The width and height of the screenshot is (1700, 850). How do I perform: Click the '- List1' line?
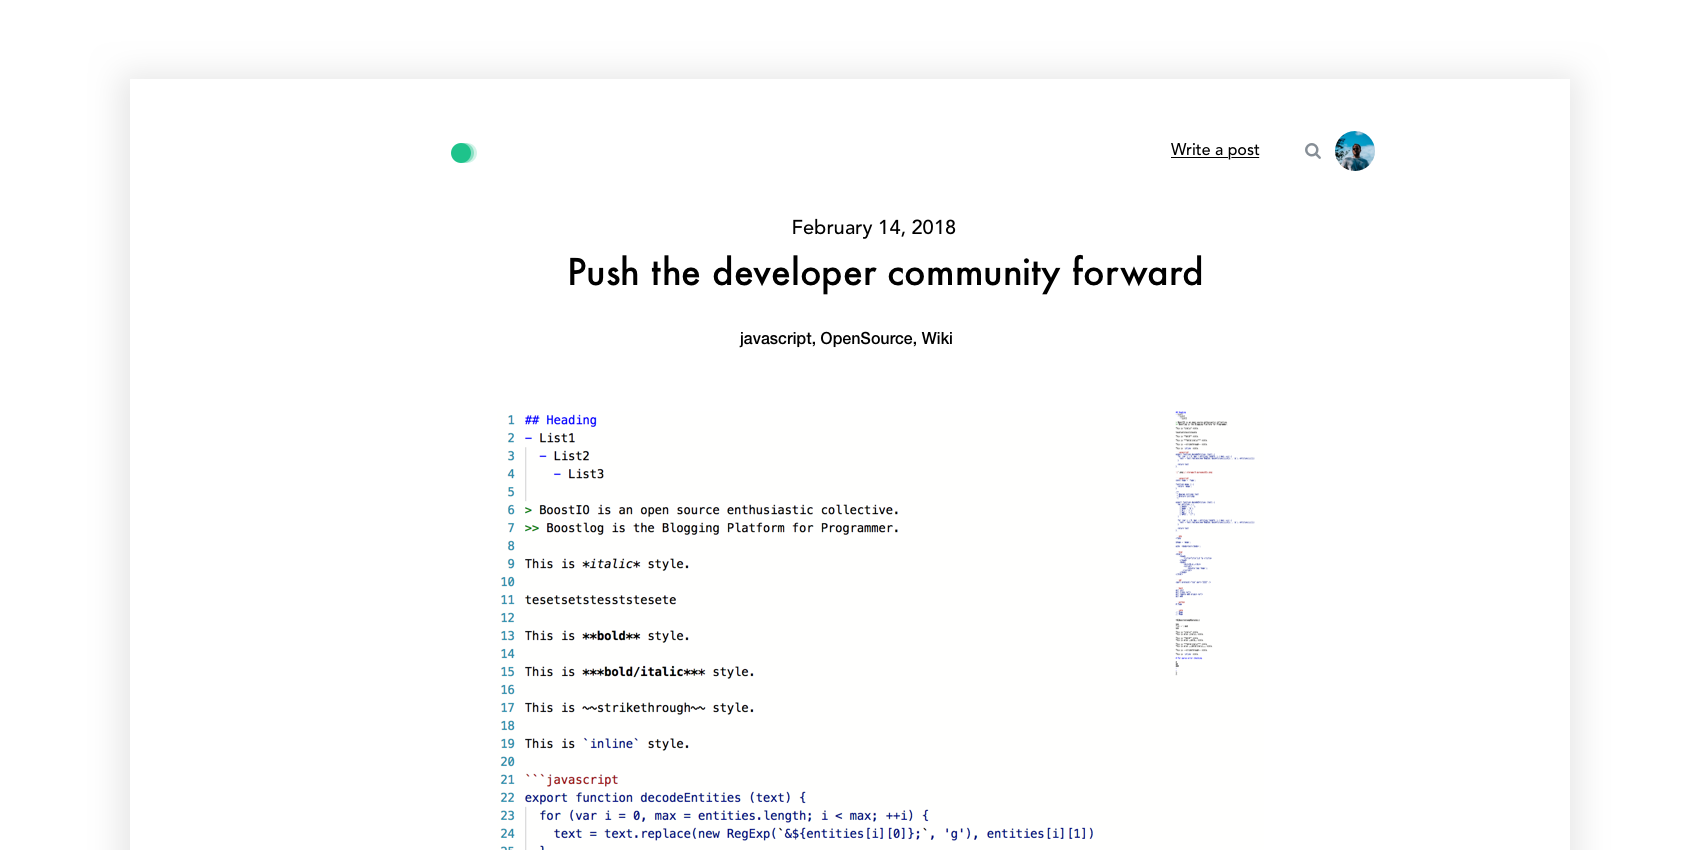[x=550, y=438]
